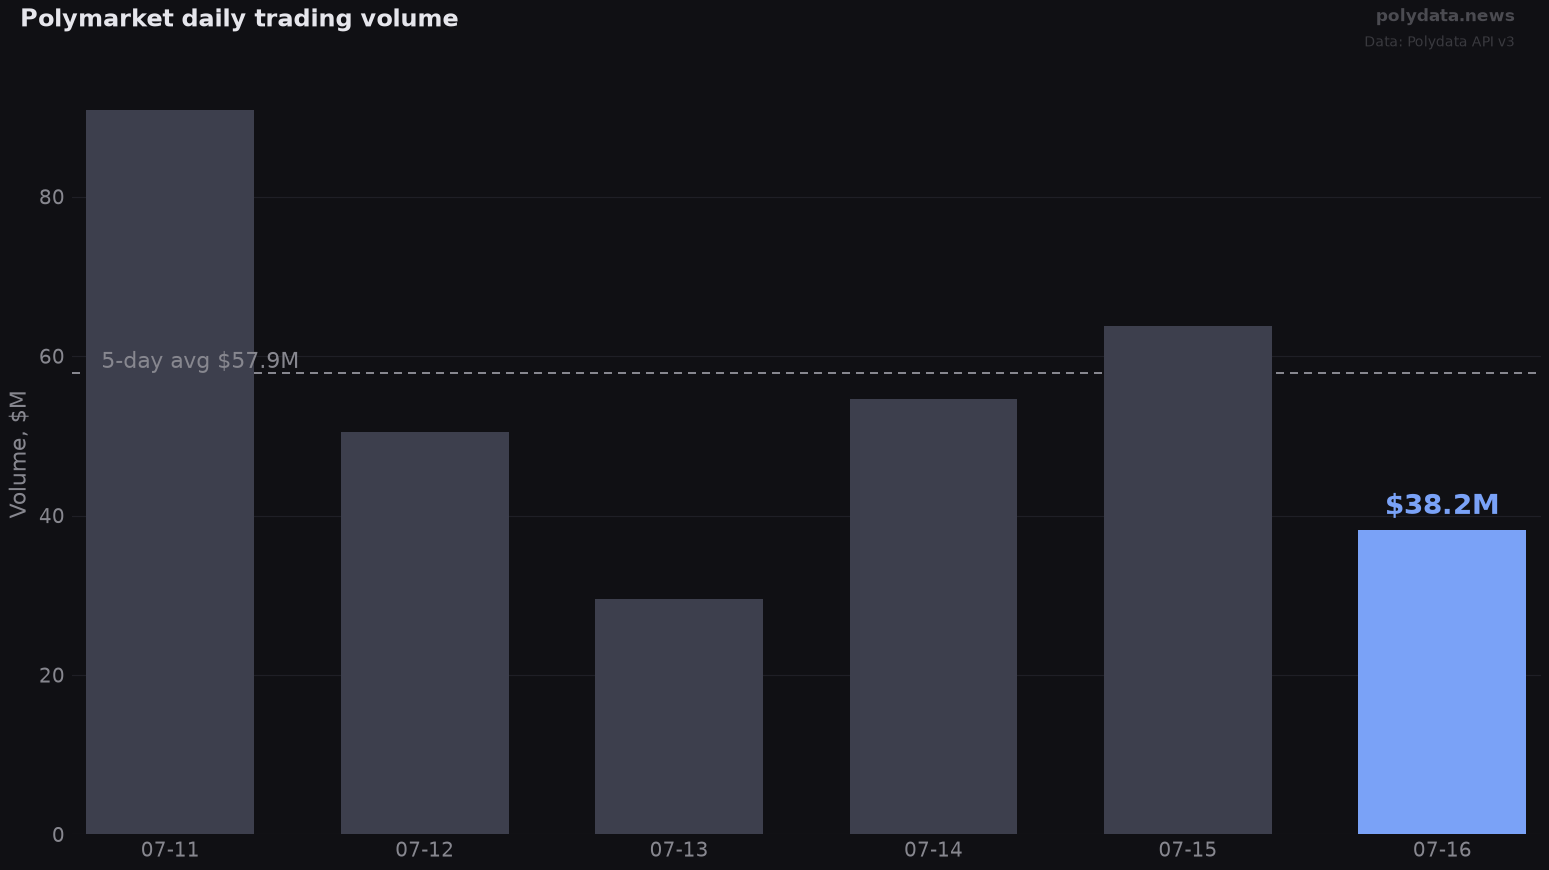Click the 'Volume, $M' axis label
1549x870 pixels.
[x=18, y=454]
